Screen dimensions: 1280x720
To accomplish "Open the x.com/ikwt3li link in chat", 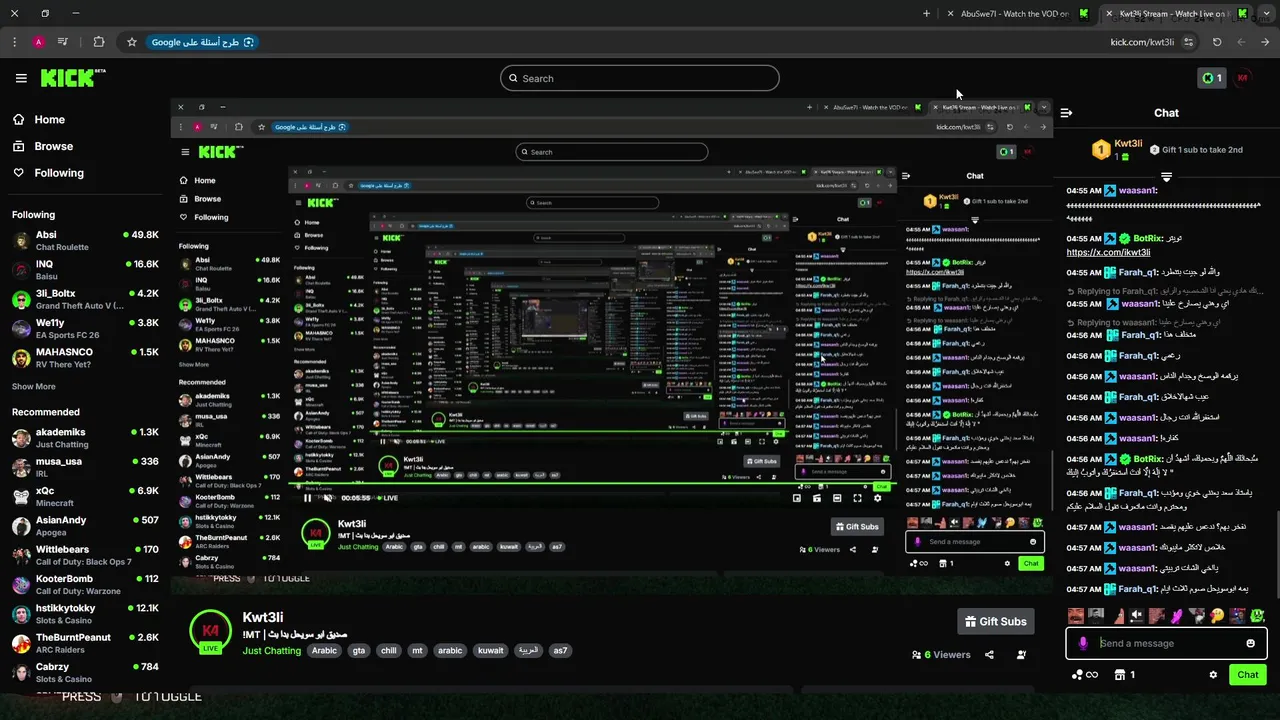I will 1108,253.
